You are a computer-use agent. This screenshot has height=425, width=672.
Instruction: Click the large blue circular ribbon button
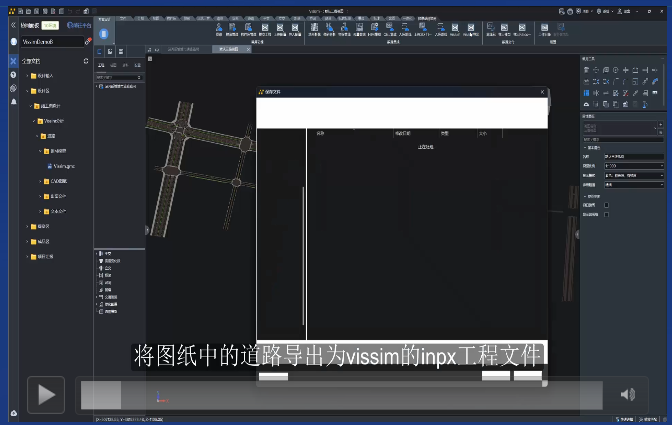(x=105, y=32)
